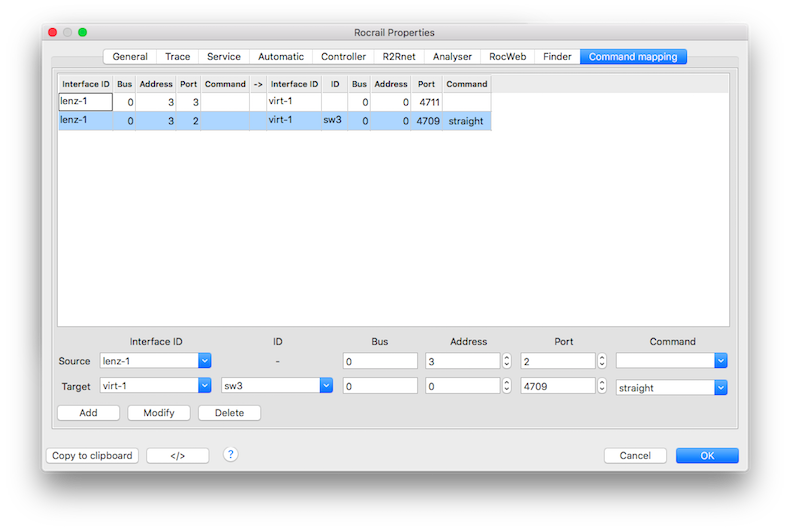This screenshot has height=531, width=790.
Task: Click the Source Bus input field
Action: coord(379,361)
